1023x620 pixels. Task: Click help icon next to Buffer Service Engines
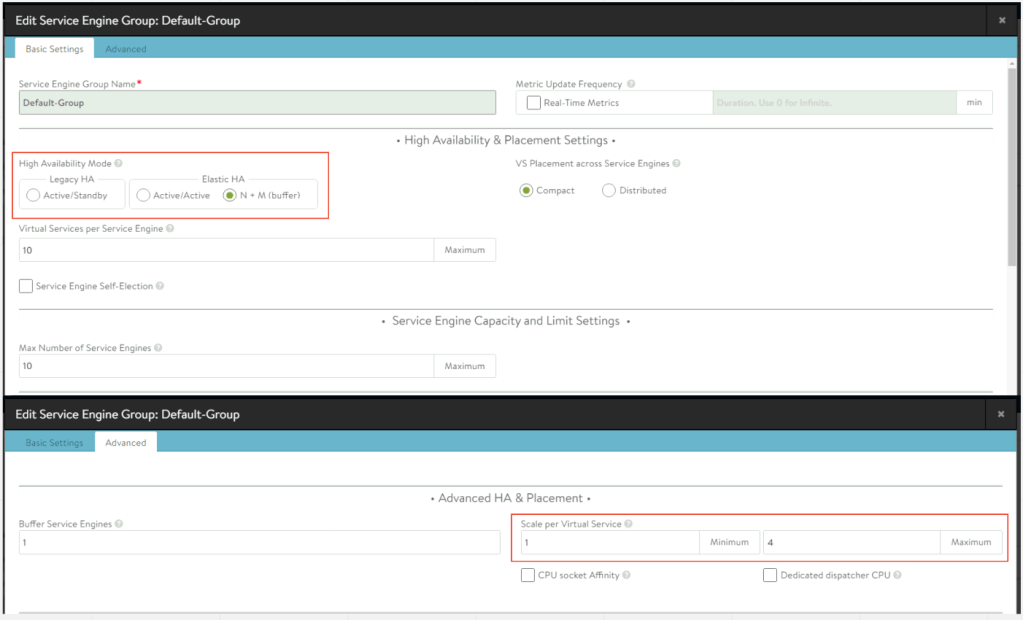(x=120, y=524)
